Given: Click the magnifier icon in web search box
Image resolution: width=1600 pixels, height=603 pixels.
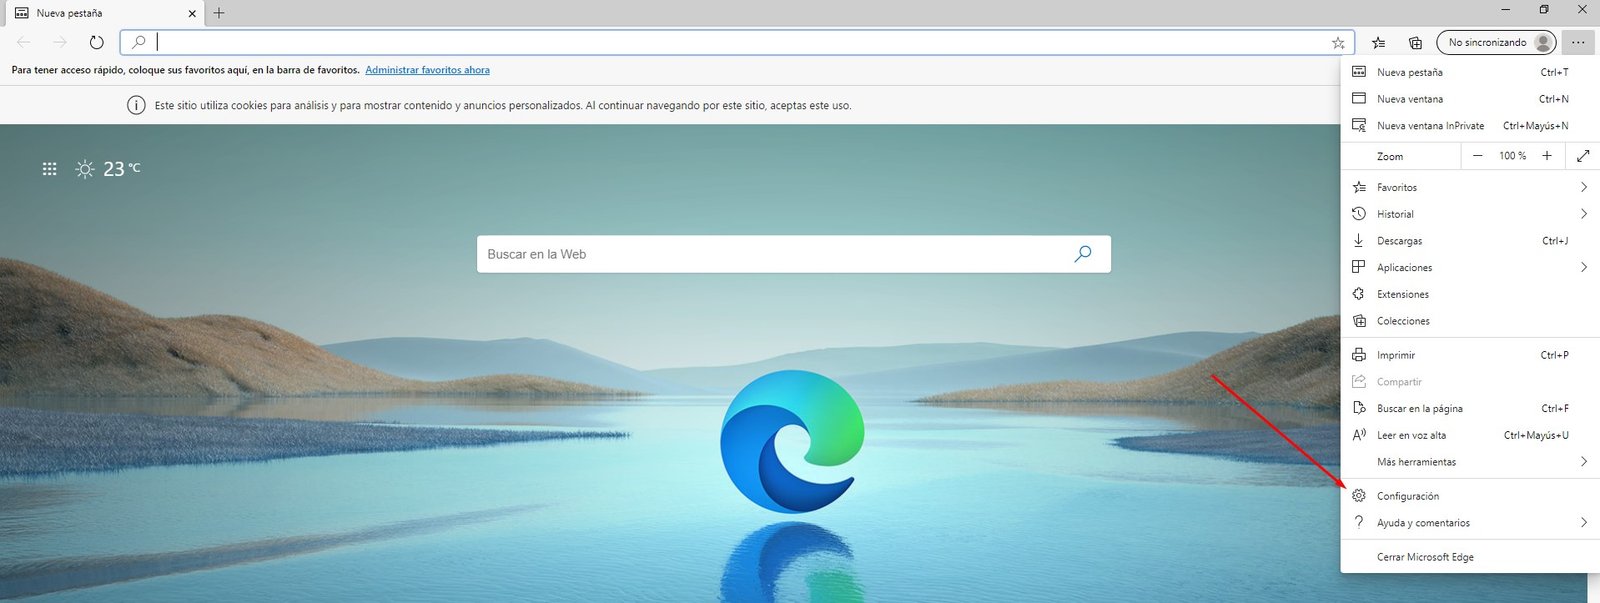Looking at the screenshot, I should (1082, 254).
